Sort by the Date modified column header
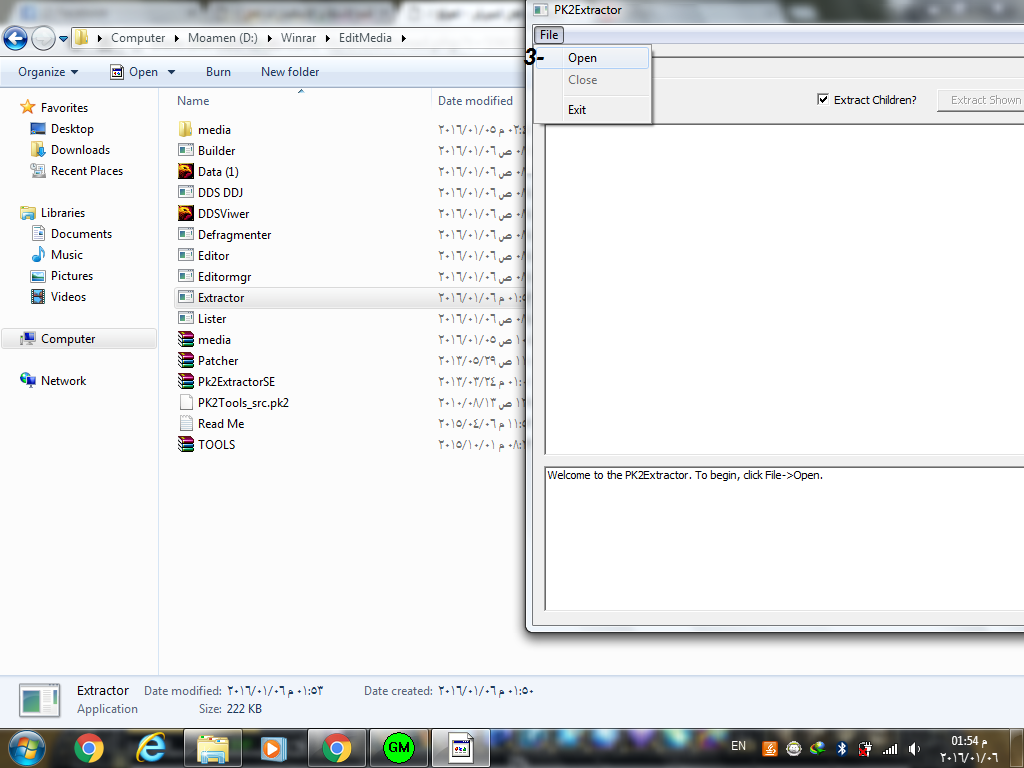The height and width of the screenshot is (768, 1024). click(475, 101)
